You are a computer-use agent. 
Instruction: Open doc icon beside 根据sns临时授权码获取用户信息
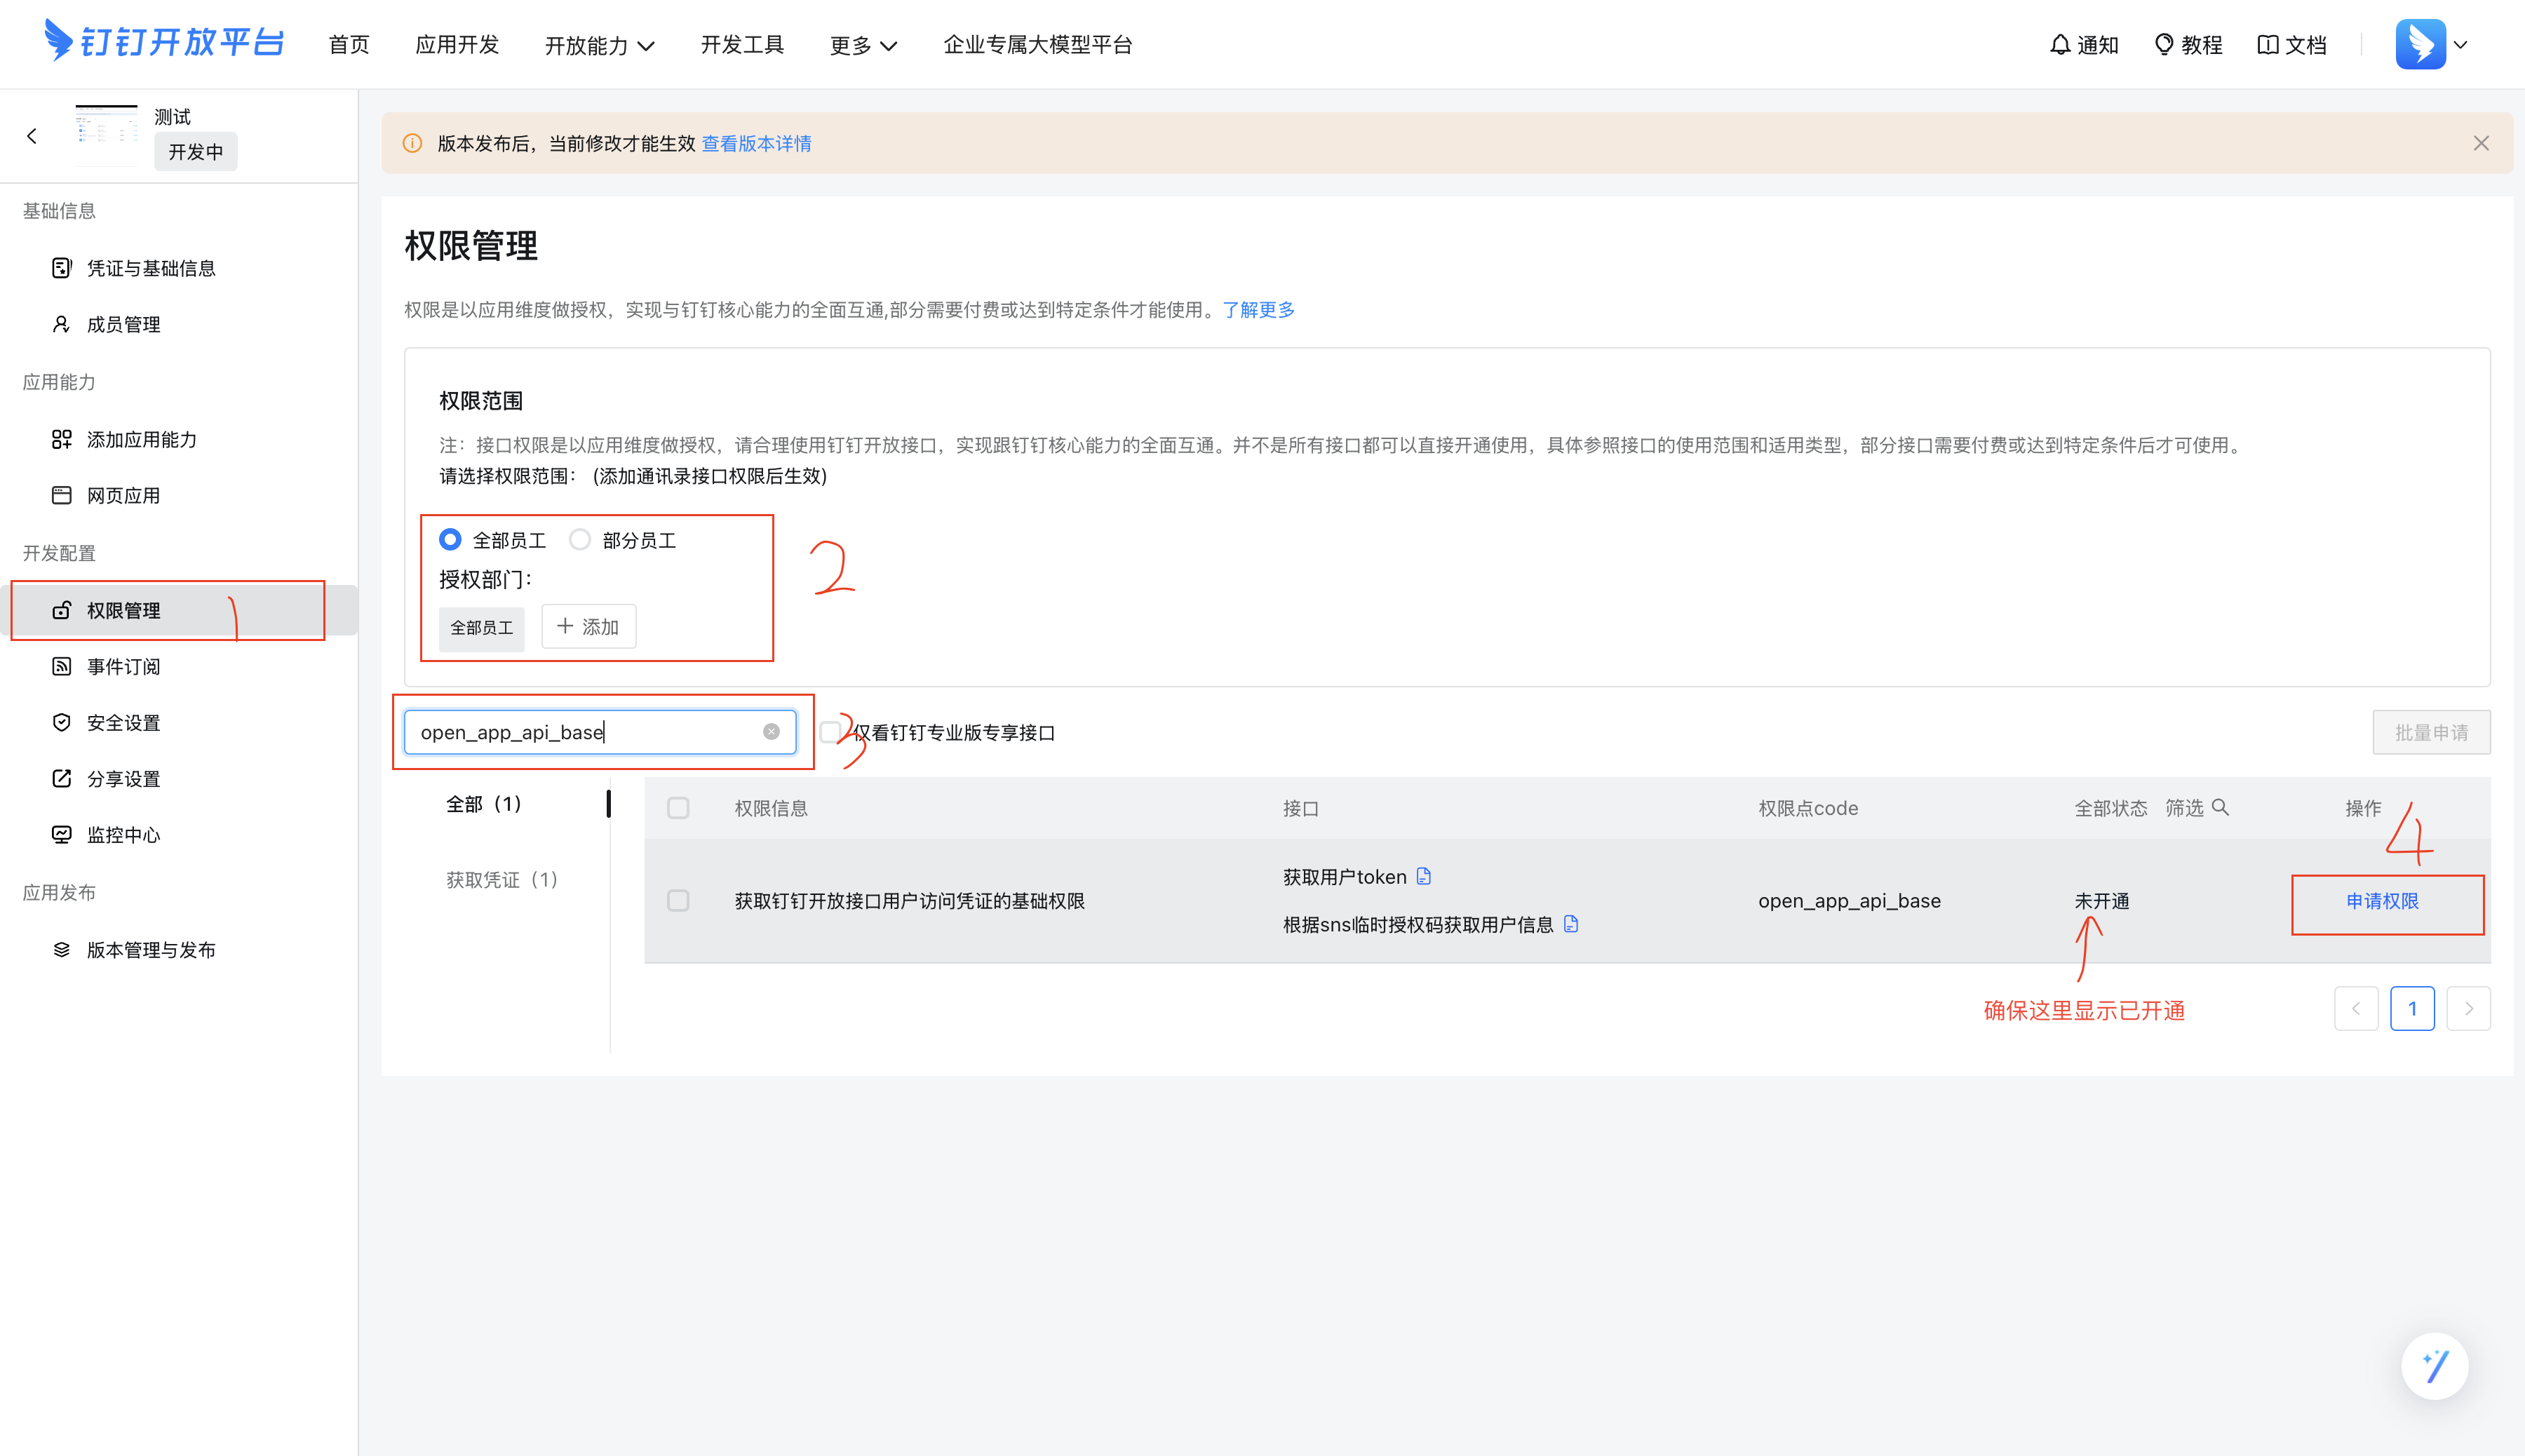[x=1571, y=924]
